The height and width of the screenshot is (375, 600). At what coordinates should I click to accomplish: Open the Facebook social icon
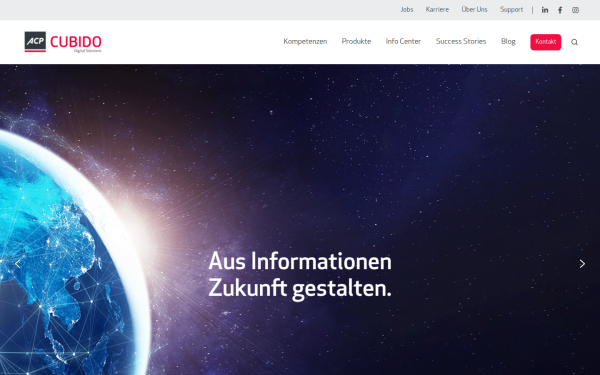pos(560,10)
